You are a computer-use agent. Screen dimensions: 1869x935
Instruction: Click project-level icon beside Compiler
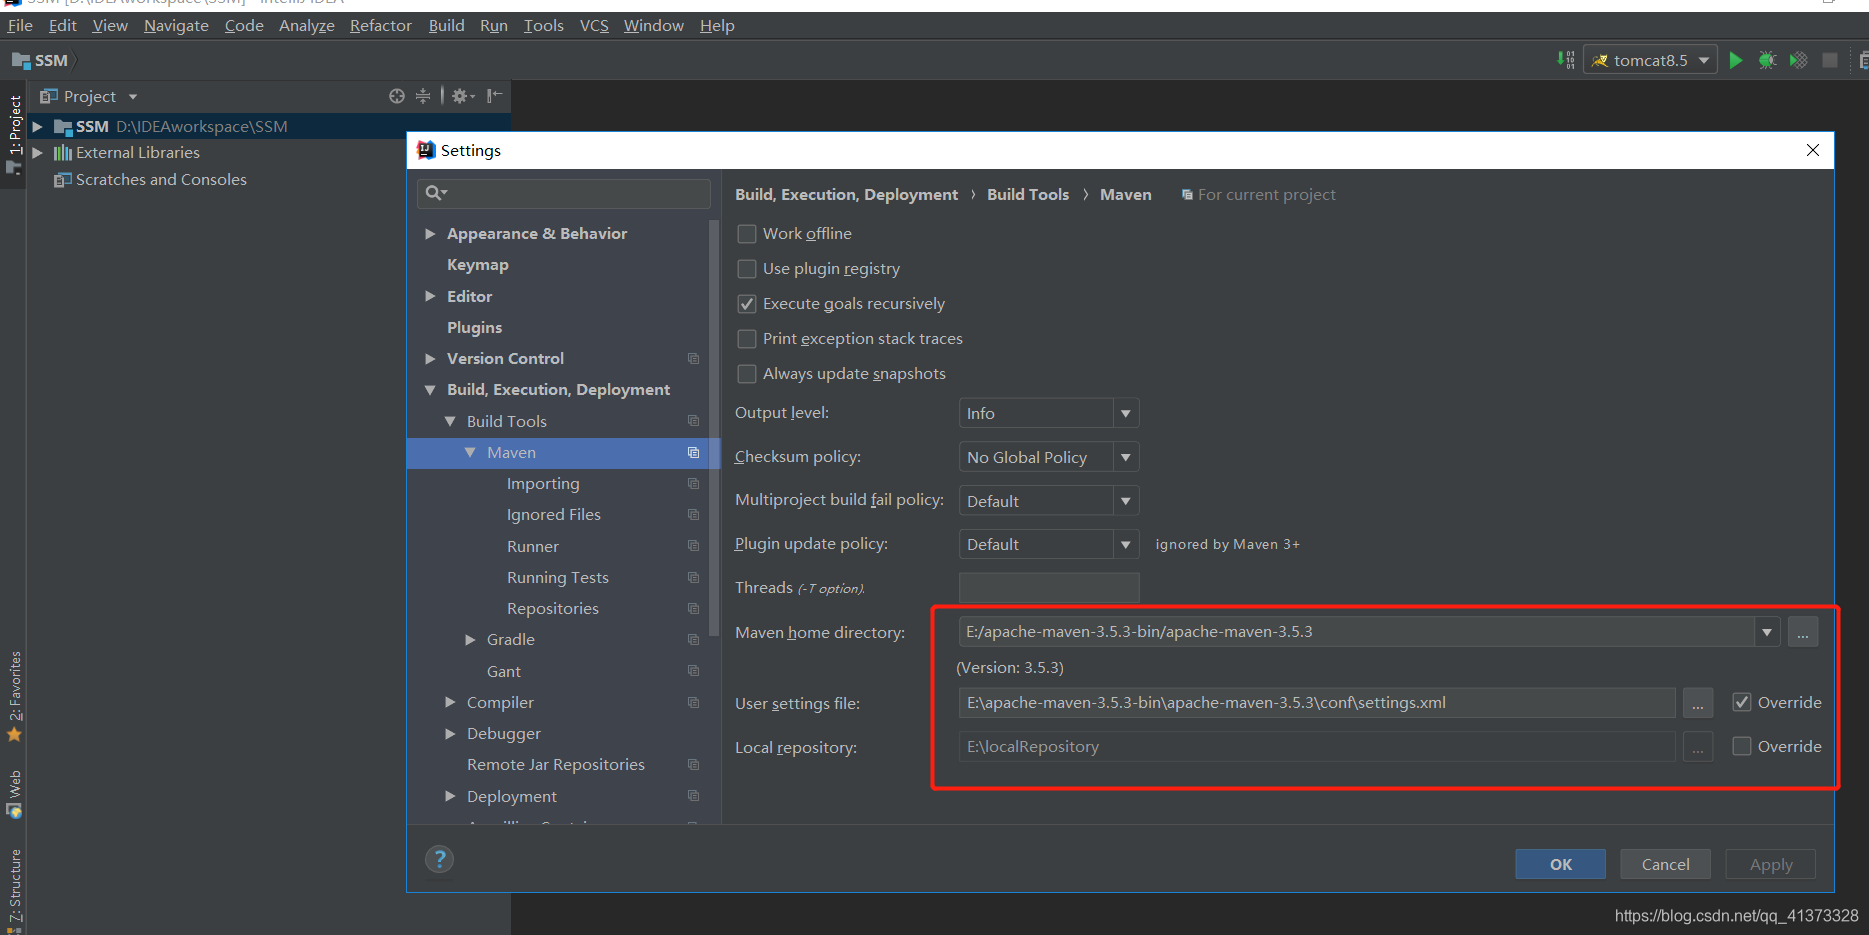[x=693, y=702]
